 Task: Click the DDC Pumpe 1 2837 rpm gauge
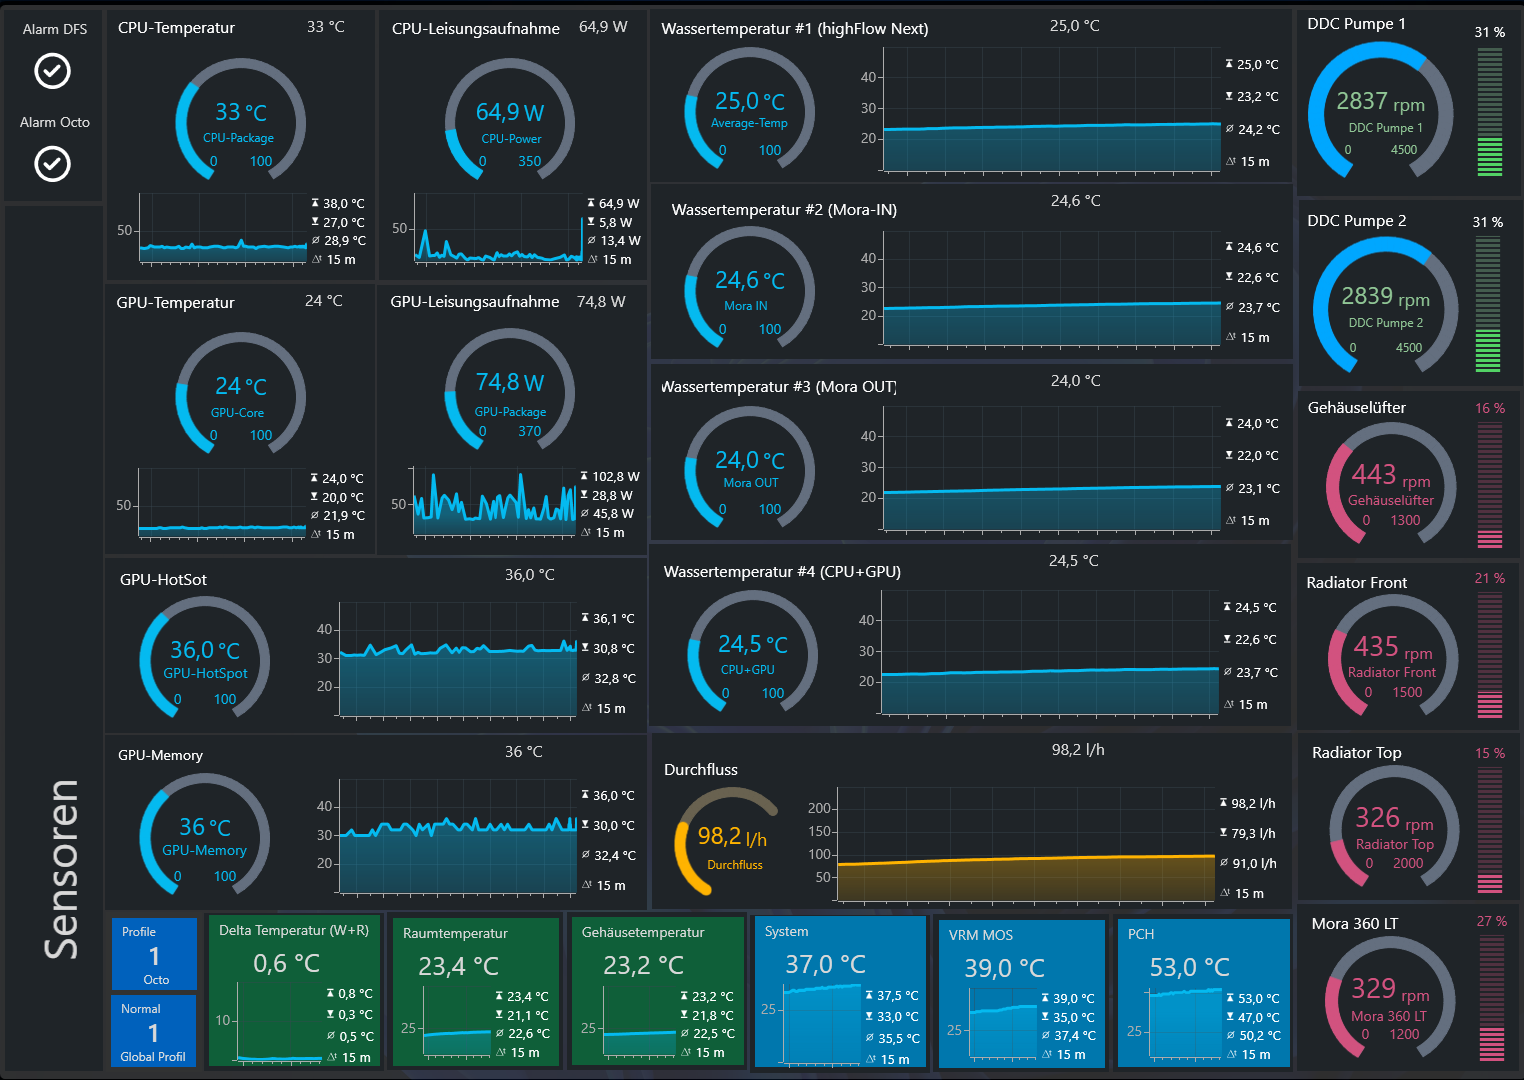(1381, 110)
